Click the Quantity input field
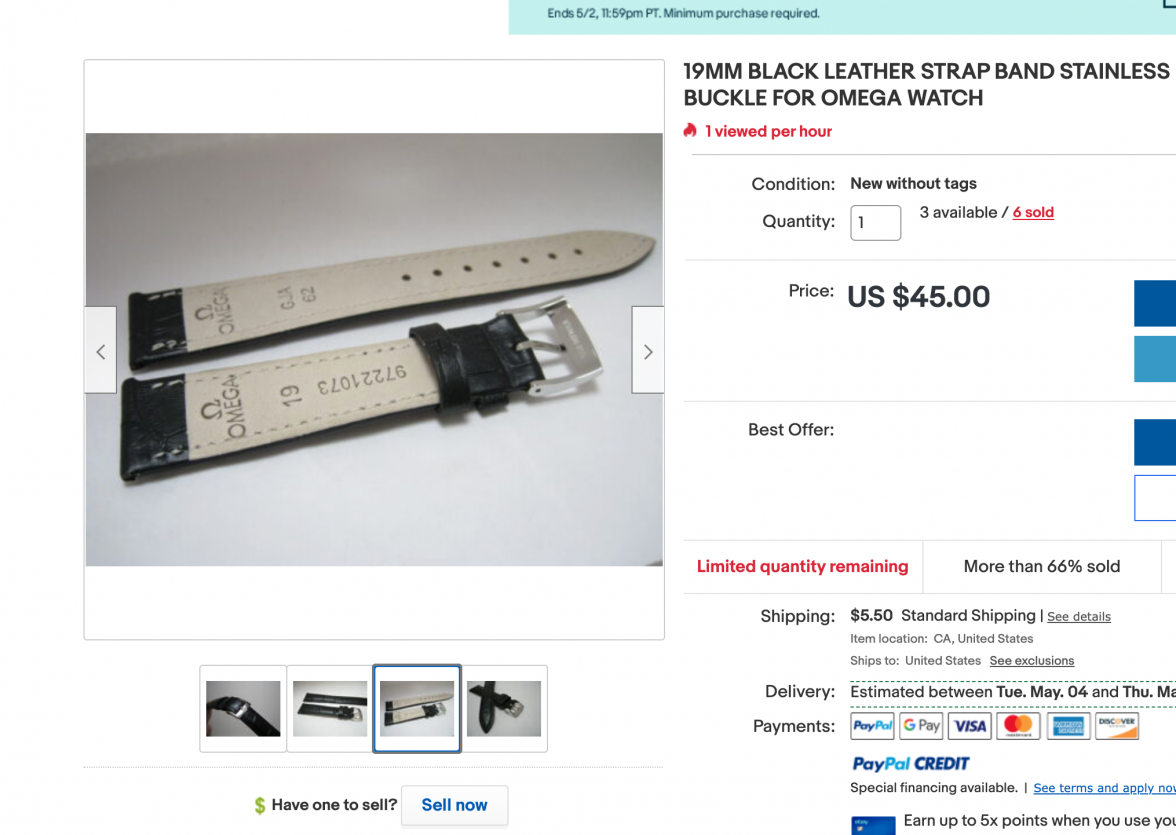 (x=875, y=223)
